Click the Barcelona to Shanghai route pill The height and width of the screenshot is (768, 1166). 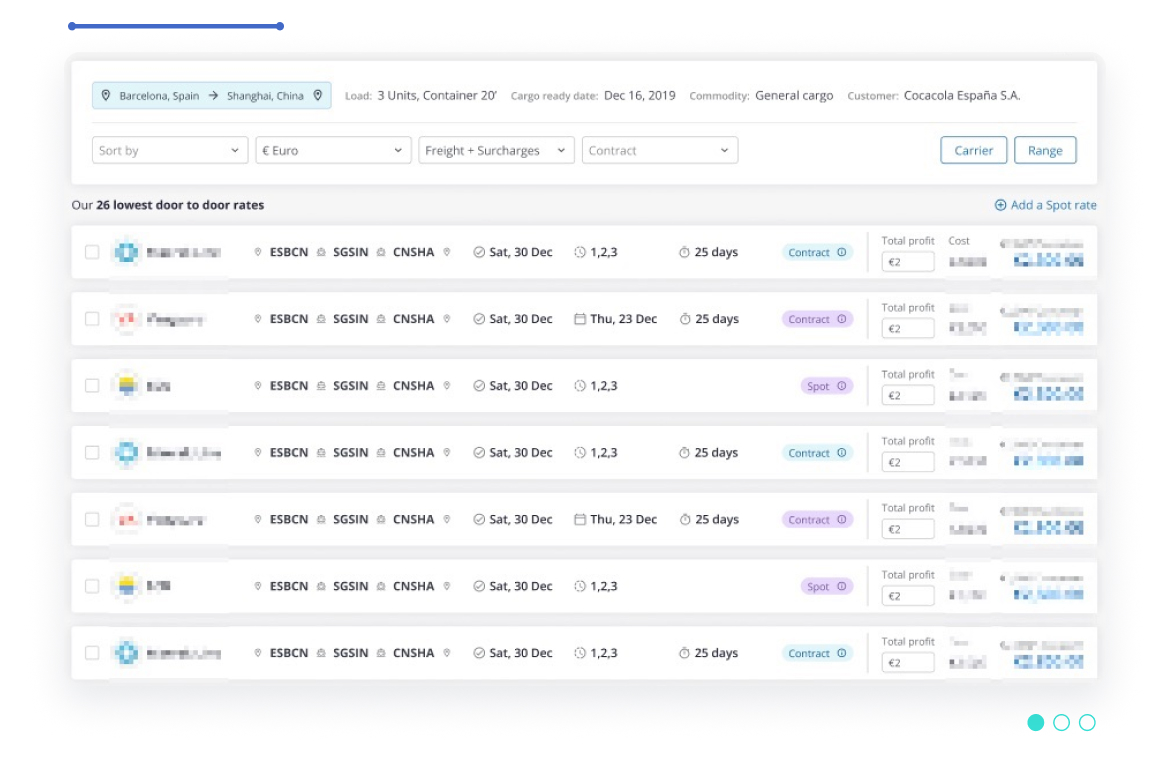coord(211,95)
